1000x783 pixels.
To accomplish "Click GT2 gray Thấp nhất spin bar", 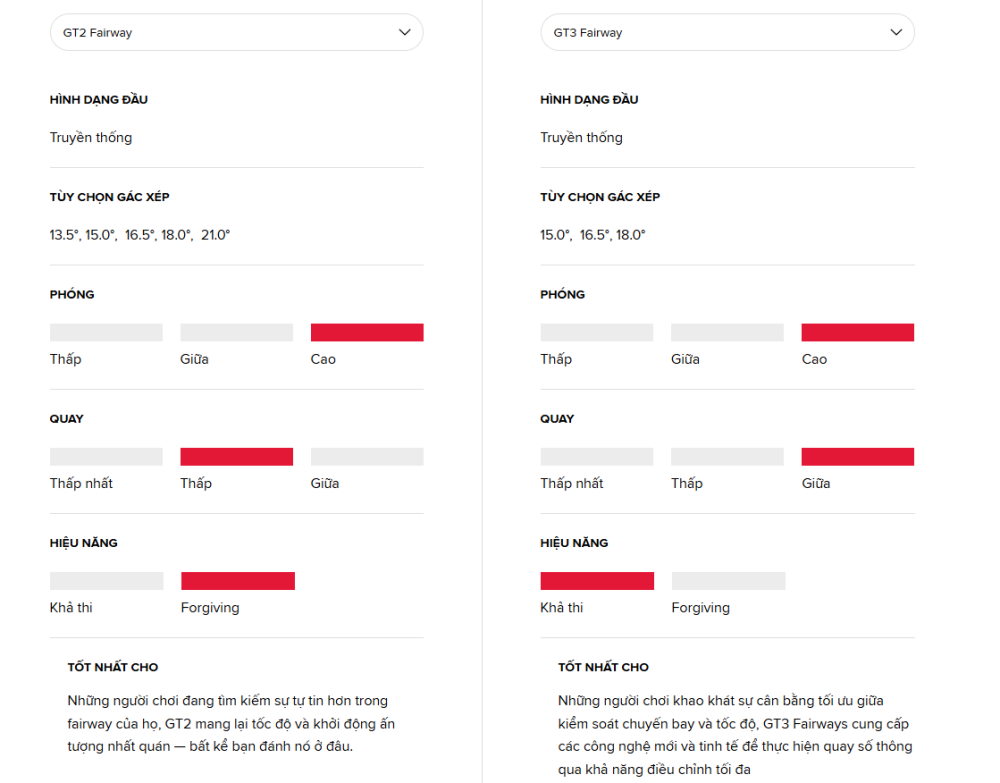I will pos(106,457).
